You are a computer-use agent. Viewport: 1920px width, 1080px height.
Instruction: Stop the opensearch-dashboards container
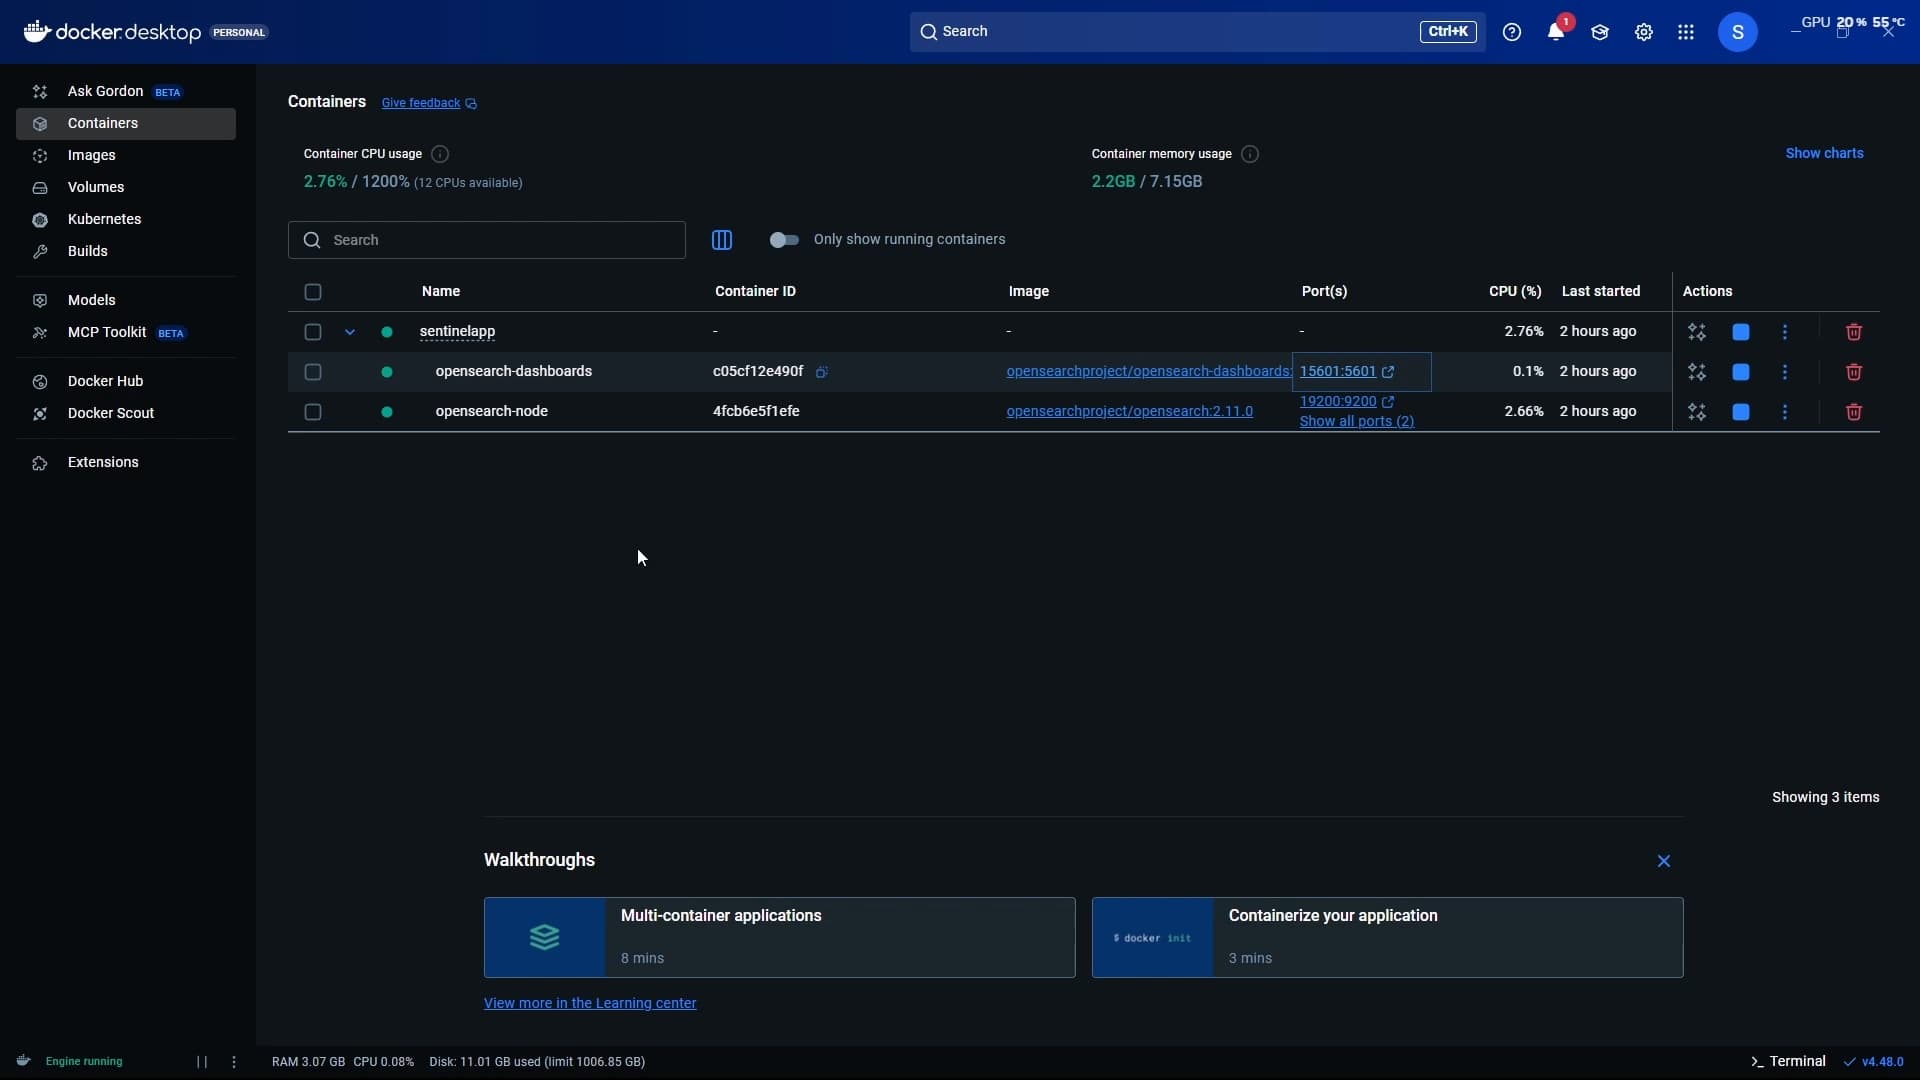1741,372
